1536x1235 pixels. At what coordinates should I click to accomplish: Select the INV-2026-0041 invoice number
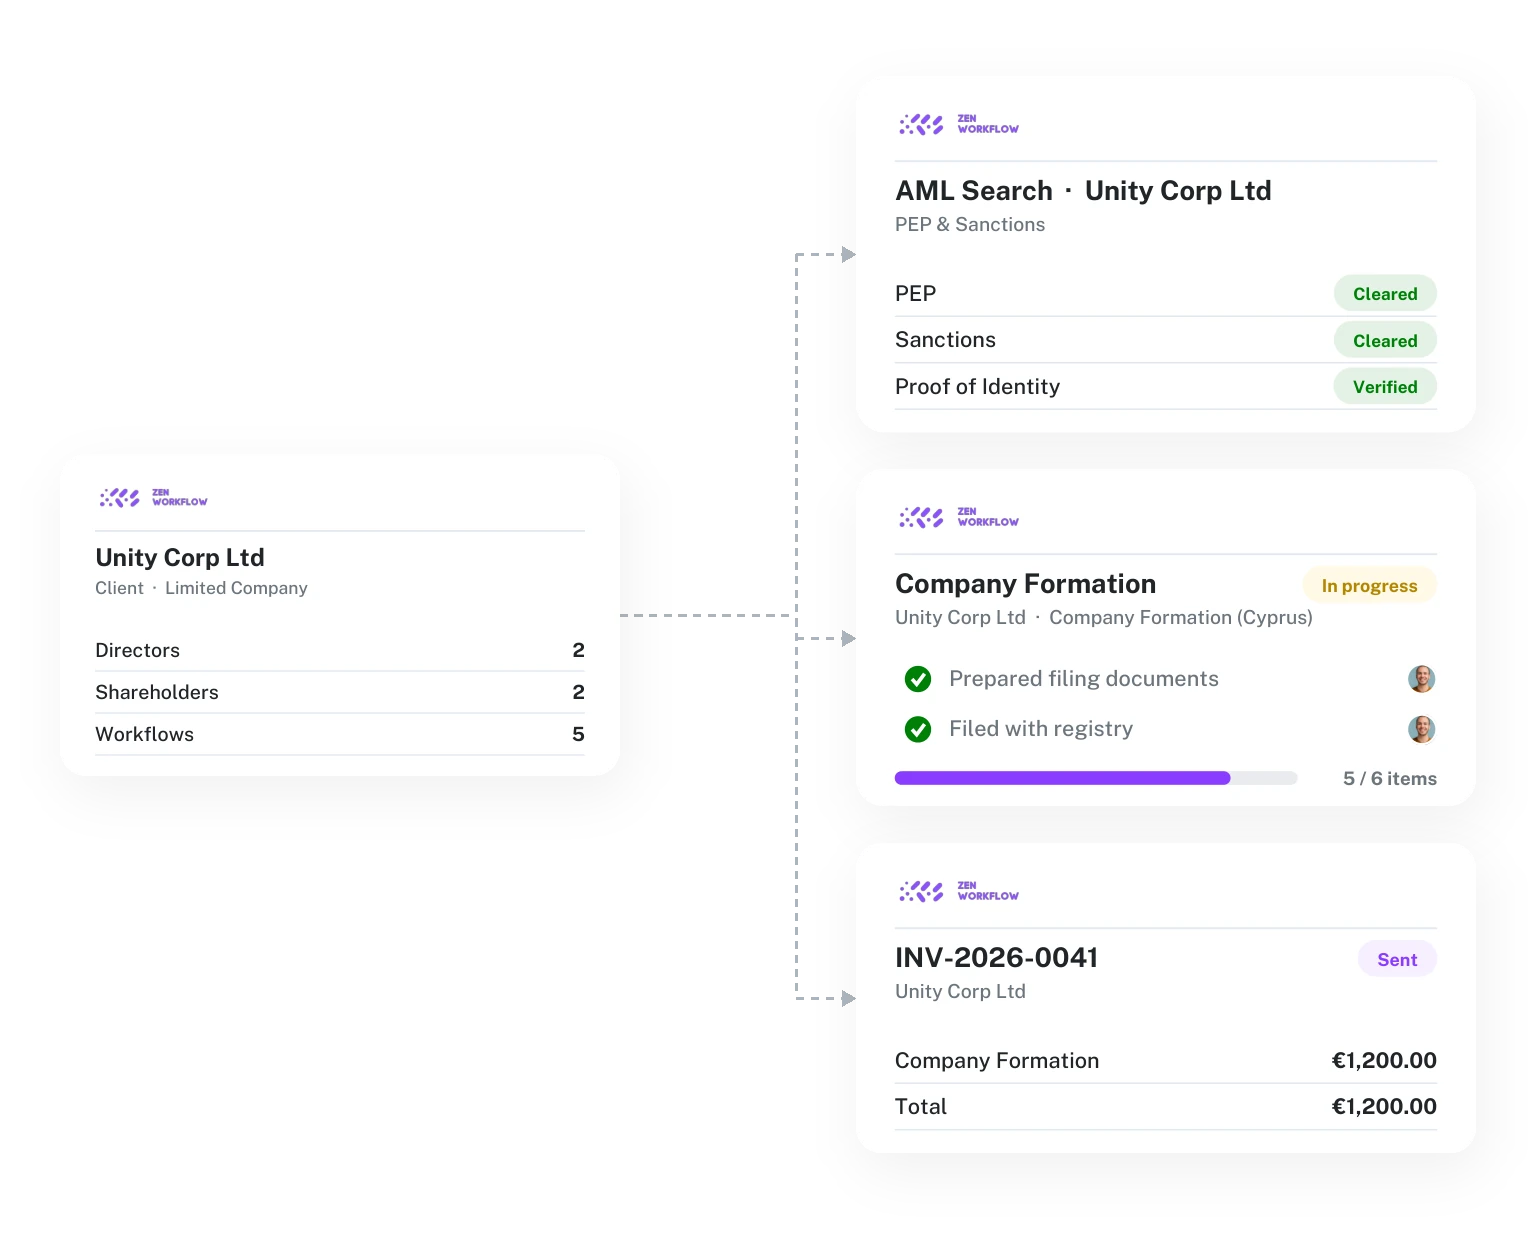click(996, 958)
